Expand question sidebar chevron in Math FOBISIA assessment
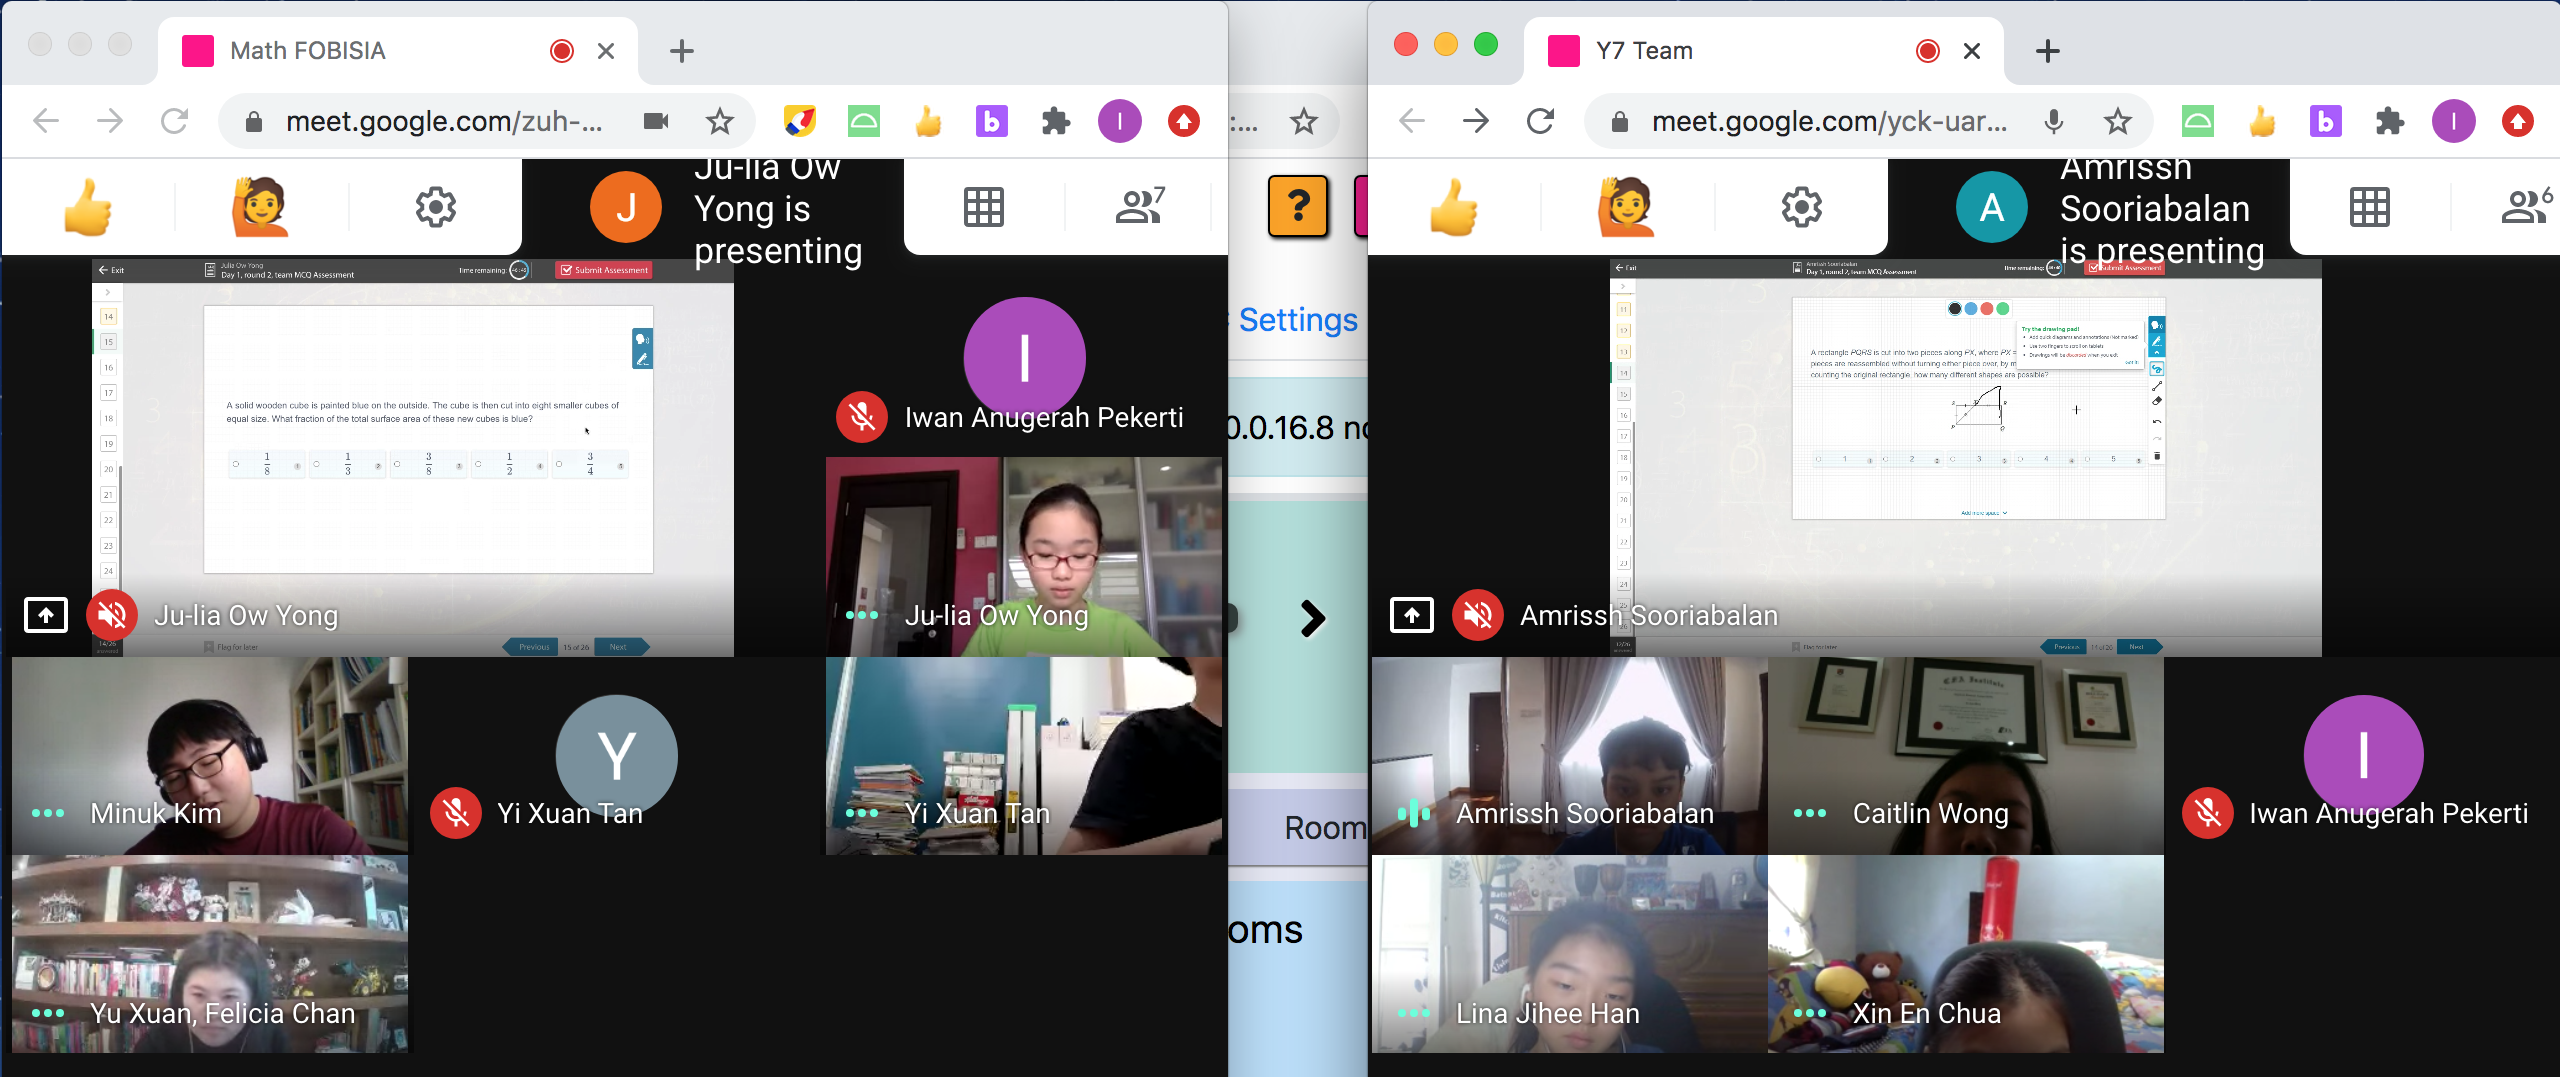2560x1077 pixels. click(107, 292)
